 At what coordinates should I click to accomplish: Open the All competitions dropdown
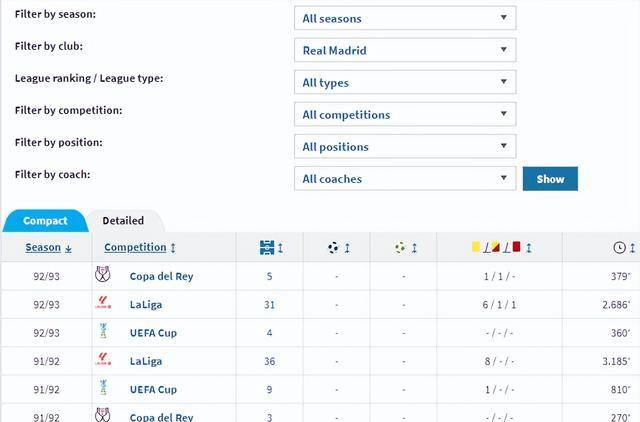[405, 114]
